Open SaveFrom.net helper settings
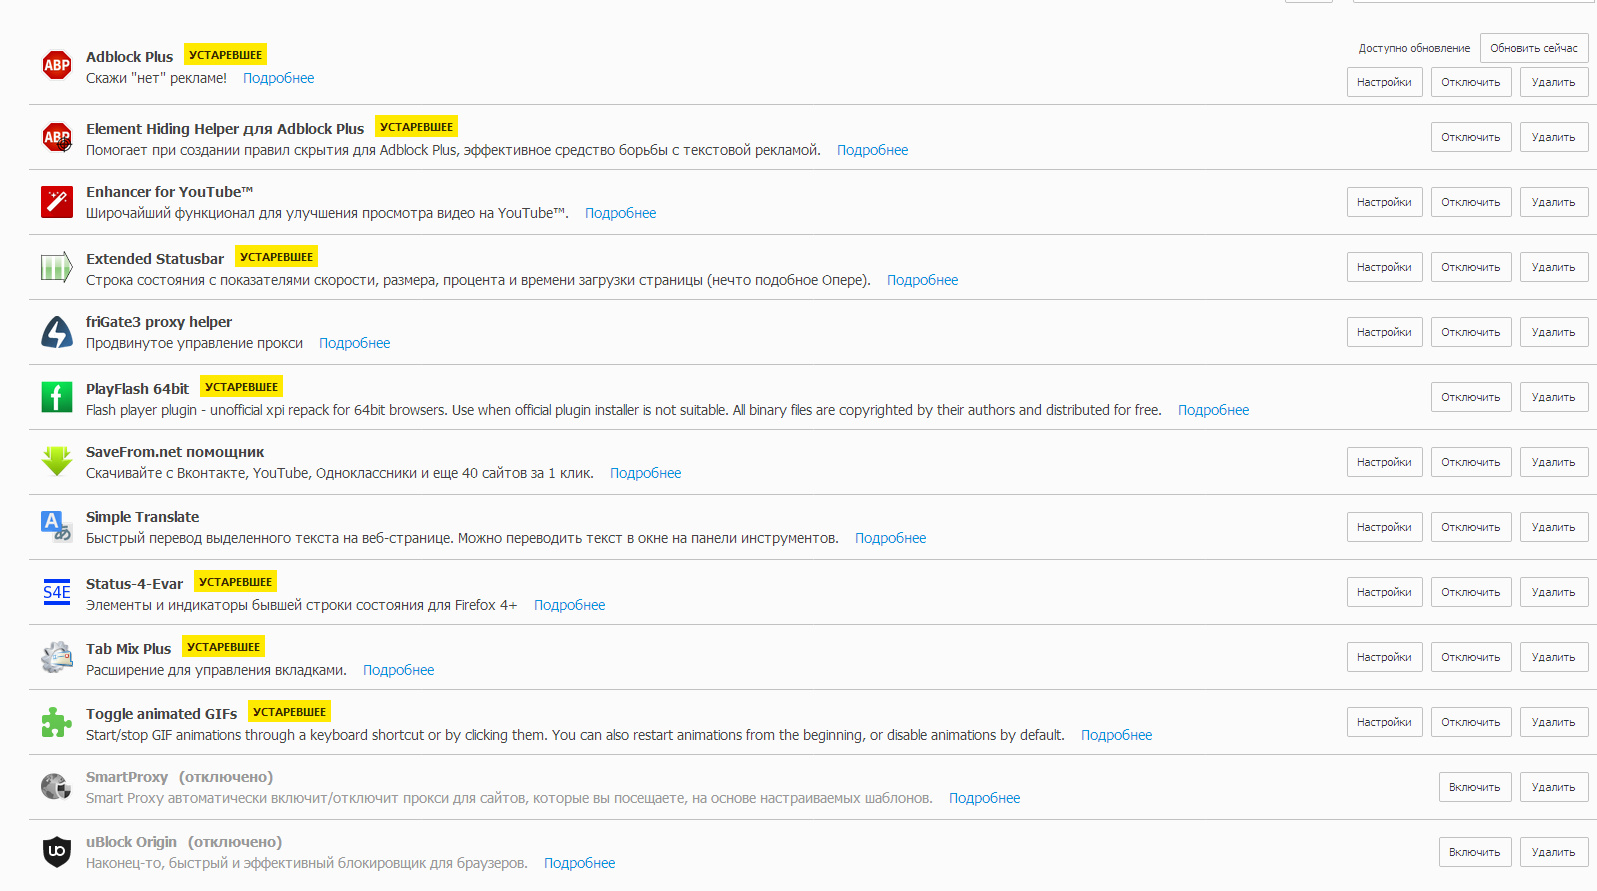The width and height of the screenshot is (1597, 891). [x=1384, y=462]
